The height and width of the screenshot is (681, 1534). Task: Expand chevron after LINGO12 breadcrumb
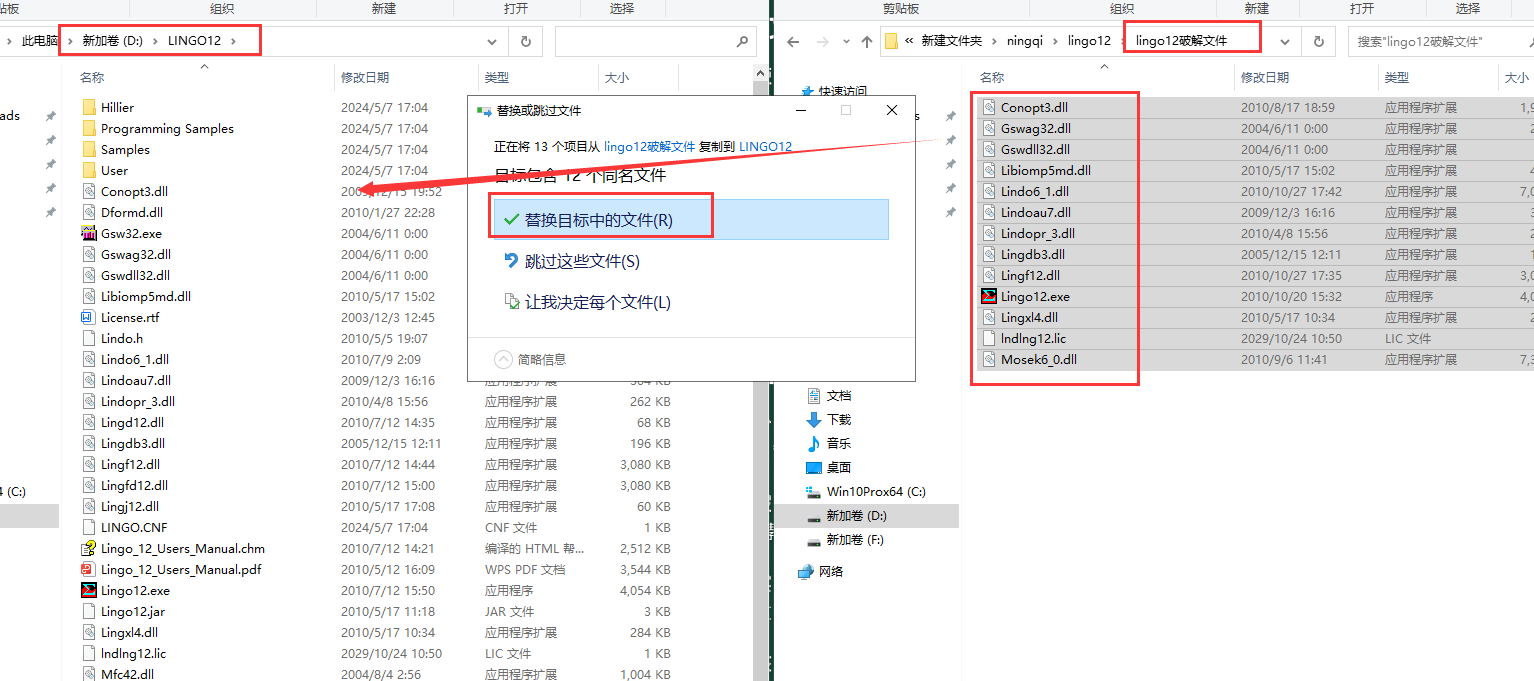[233, 41]
